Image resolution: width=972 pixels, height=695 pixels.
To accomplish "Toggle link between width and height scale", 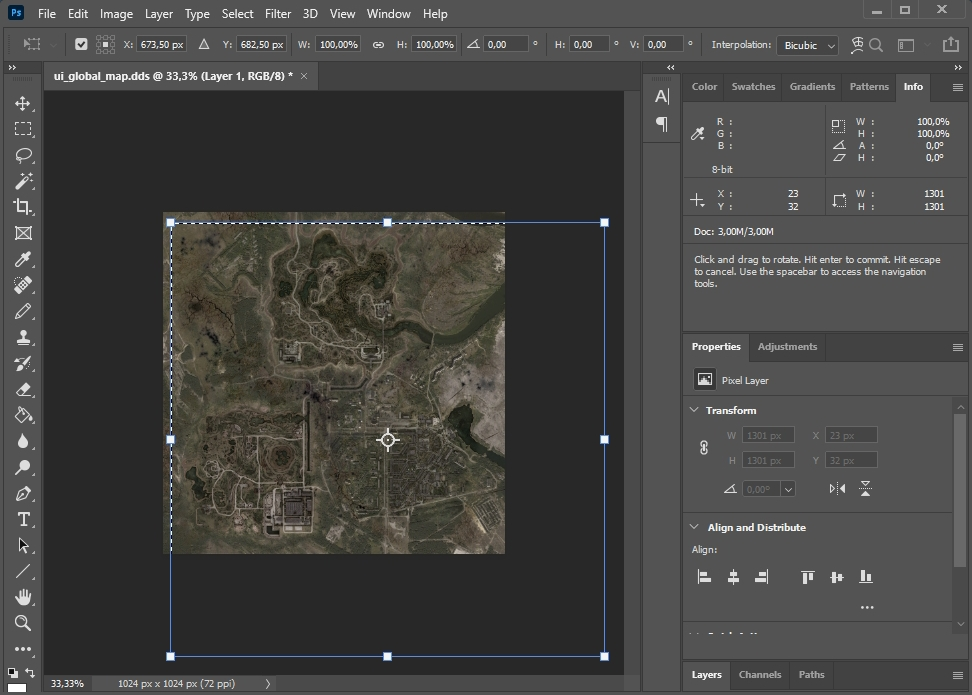I will tap(378, 45).
